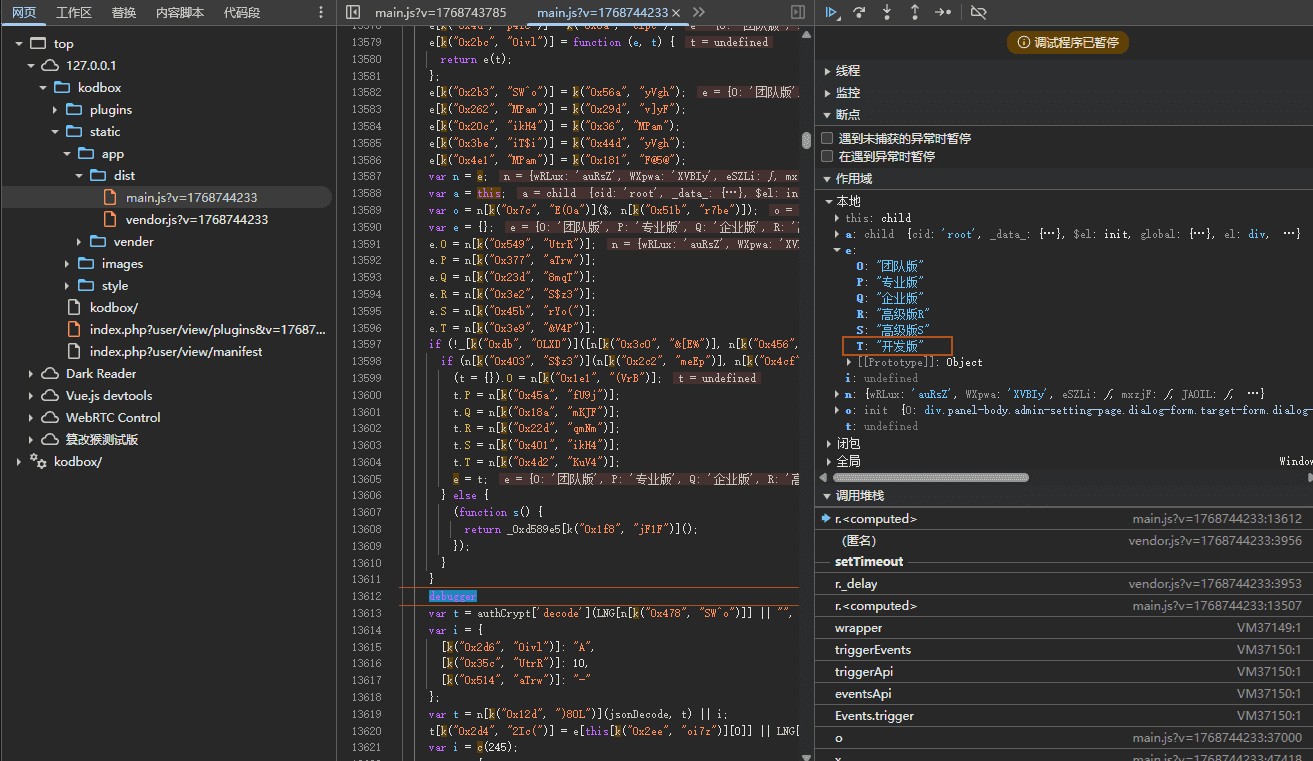
Task: Expand the 闭包 scope section
Action: point(828,443)
